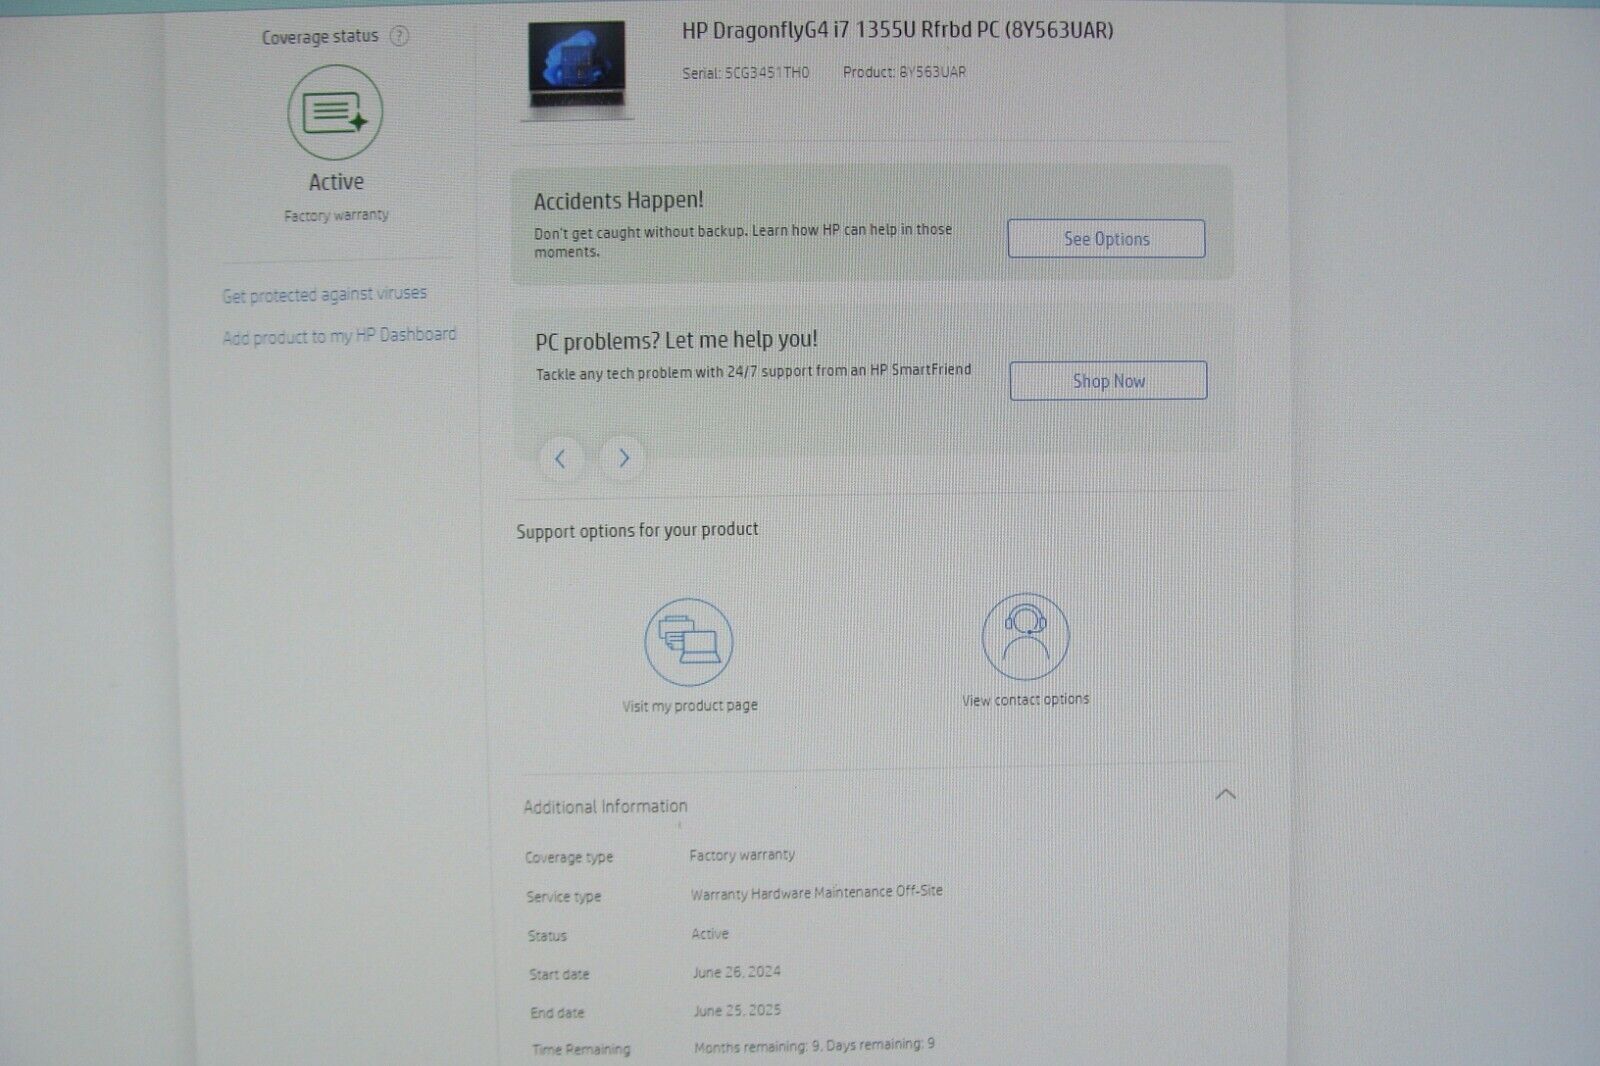This screenshot has width=1600, height=1066.
Task: Select the product title HP DragonflyG4 i7 1355U
Action: click(897, 31)
